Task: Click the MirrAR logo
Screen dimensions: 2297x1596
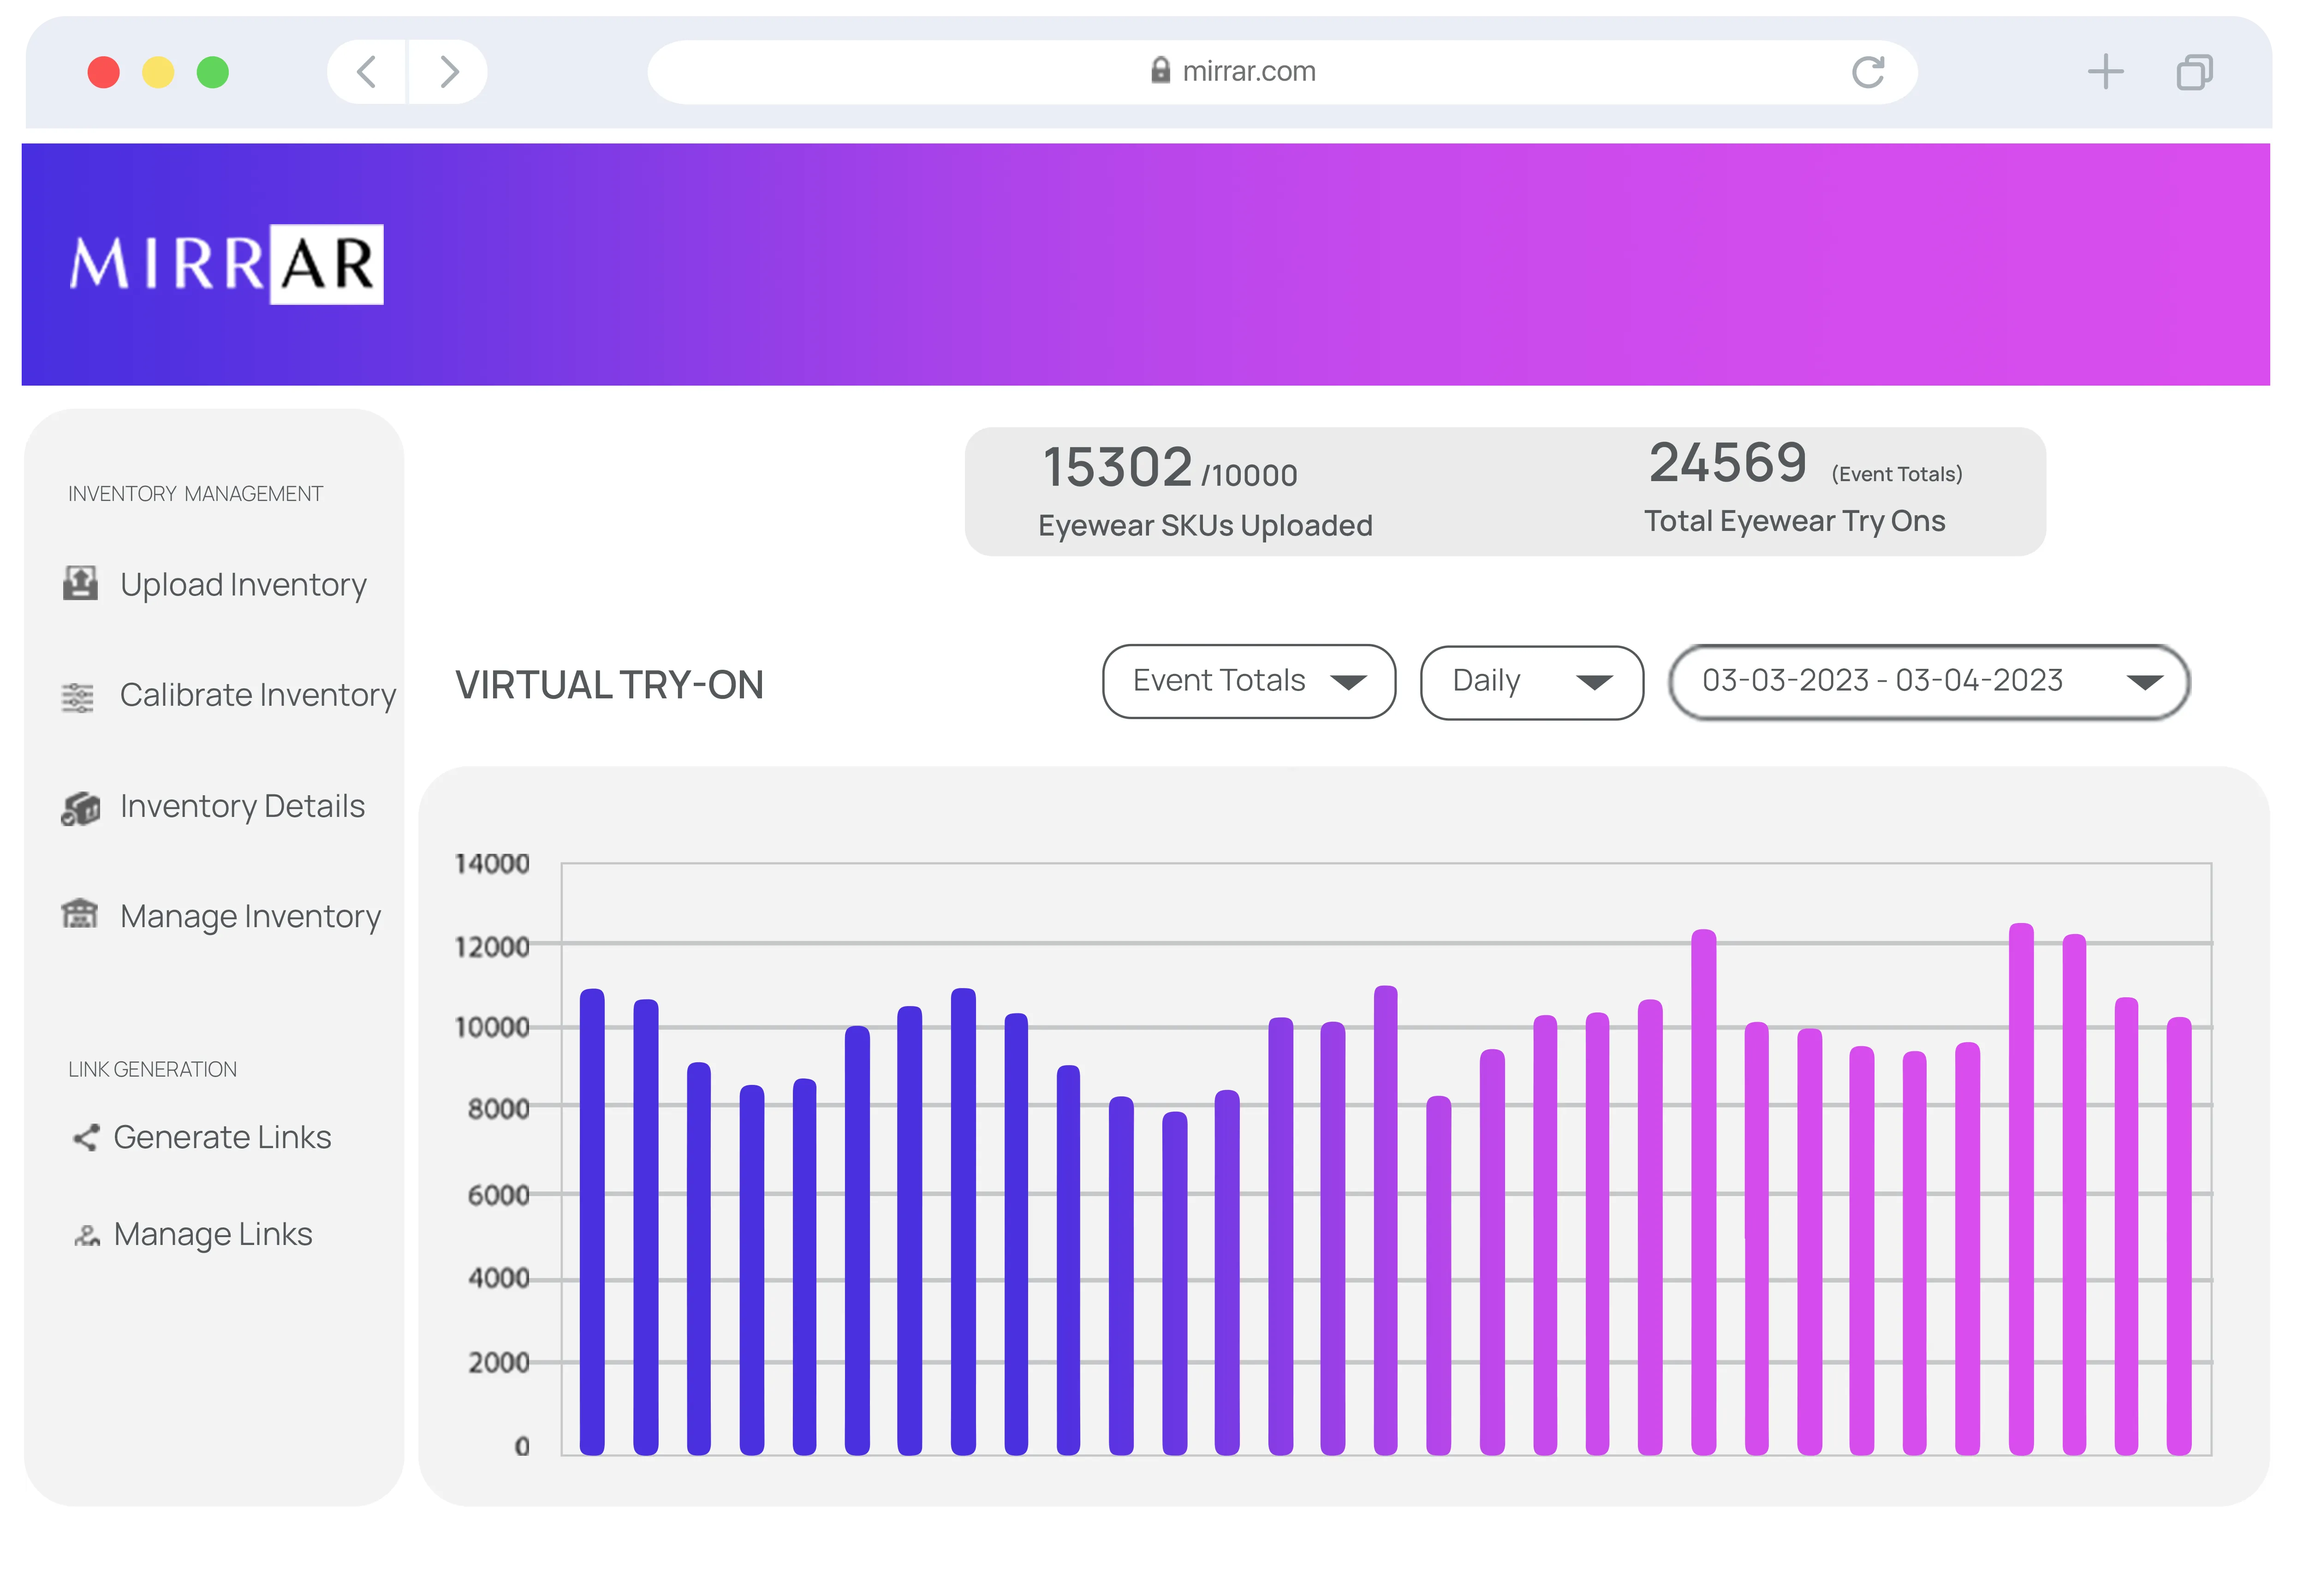Action: [x=227, y=264]
